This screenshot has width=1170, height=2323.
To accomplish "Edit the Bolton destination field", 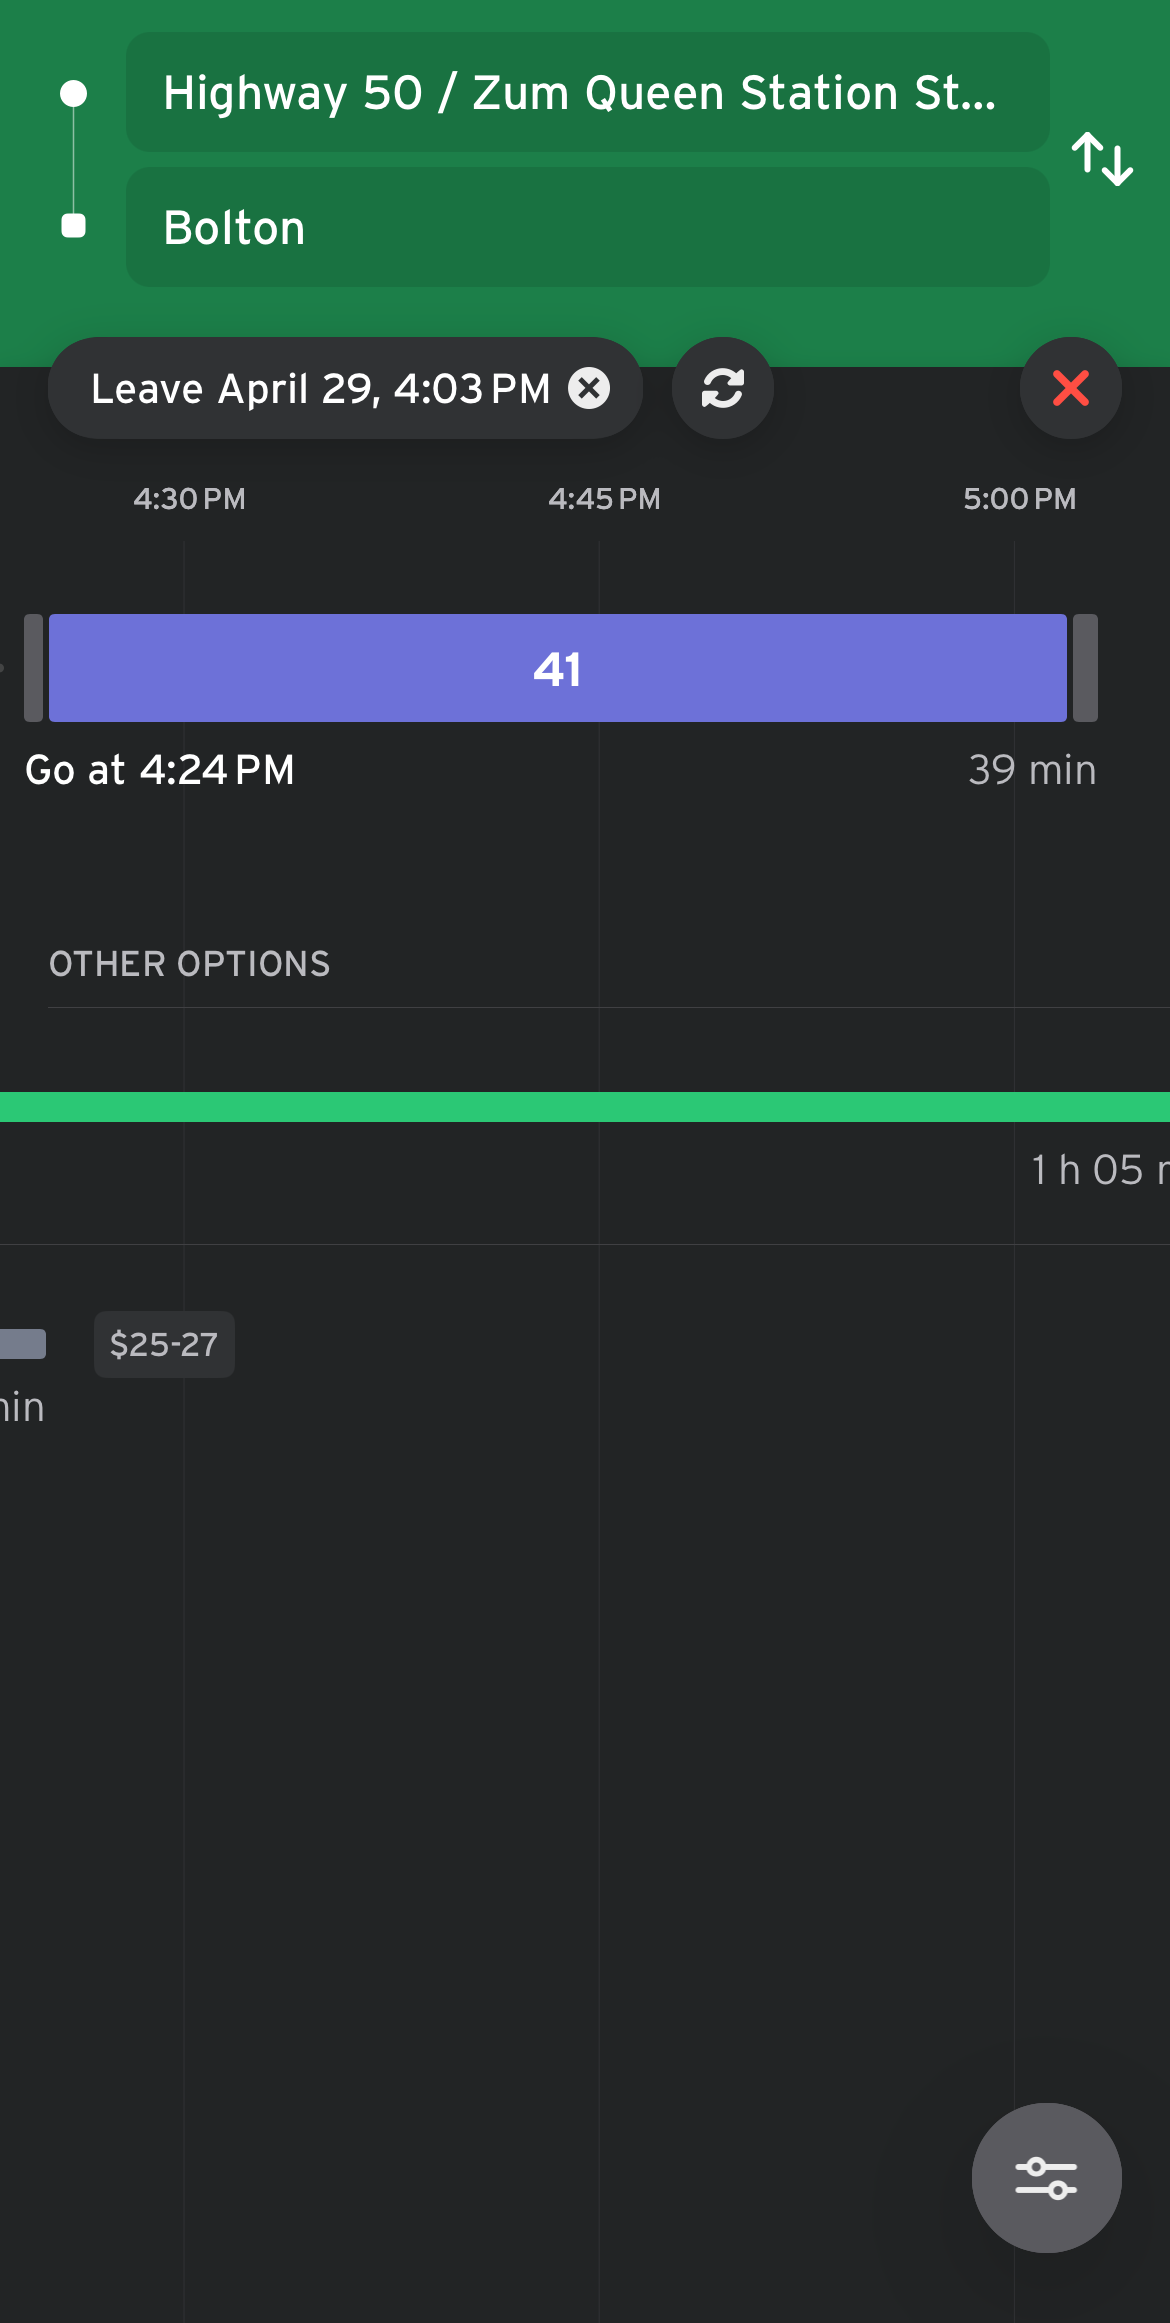I will tap(587, 227).
